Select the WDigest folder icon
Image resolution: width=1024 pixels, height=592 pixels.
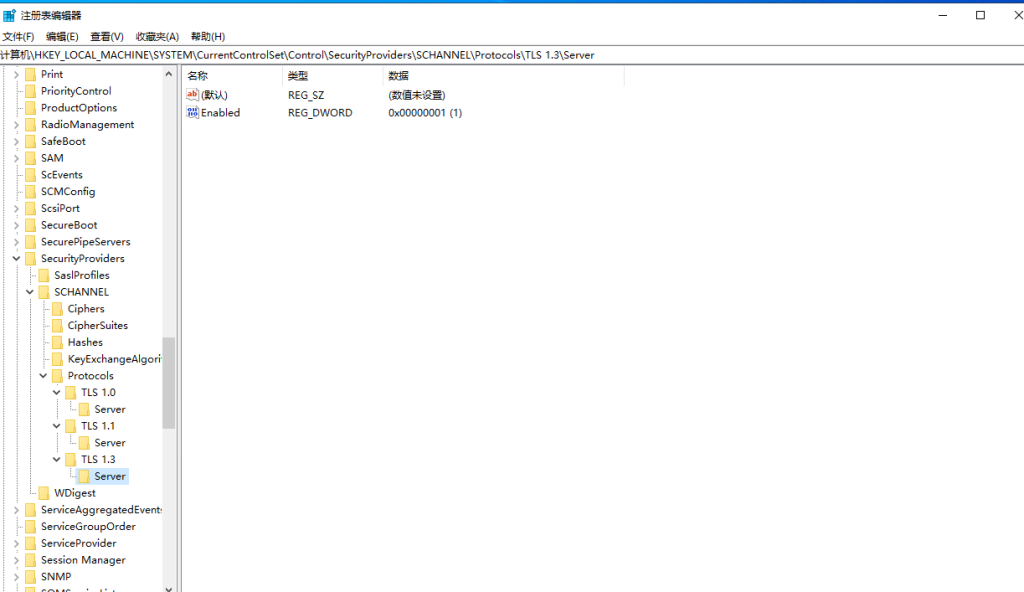coord(43,493)
